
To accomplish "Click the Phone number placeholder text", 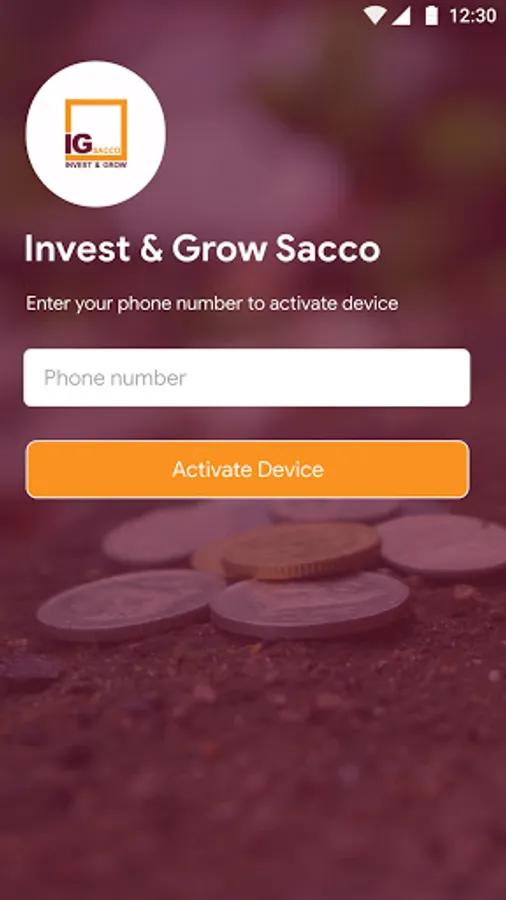I will pyautogui.click(x=115, y=378).
